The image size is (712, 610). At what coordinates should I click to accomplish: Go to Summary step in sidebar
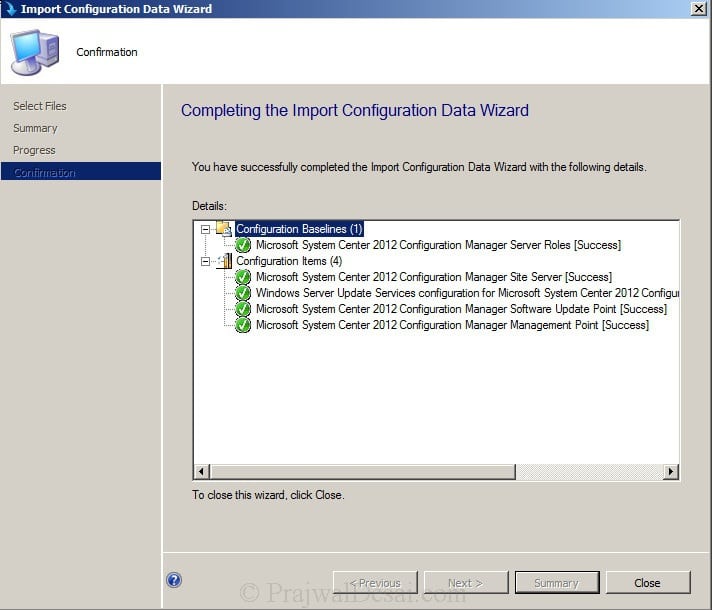point(35,128)
